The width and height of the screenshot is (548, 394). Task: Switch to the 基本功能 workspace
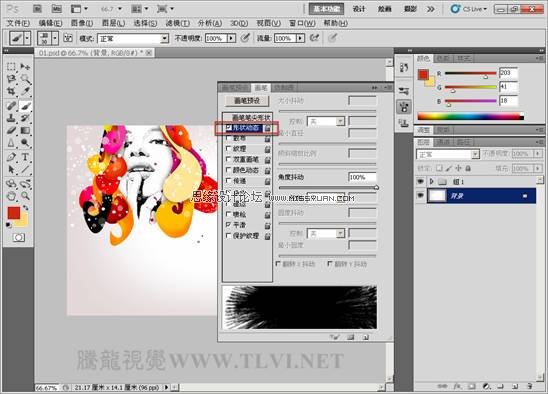[326, 9]
